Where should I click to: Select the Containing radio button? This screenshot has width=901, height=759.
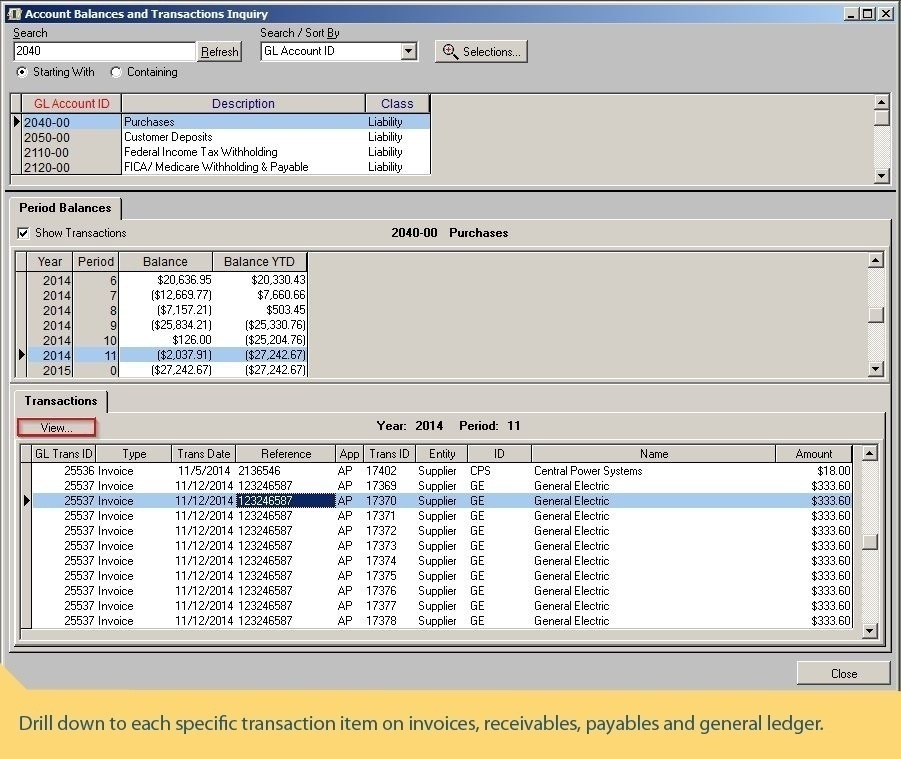pos(116,72)
